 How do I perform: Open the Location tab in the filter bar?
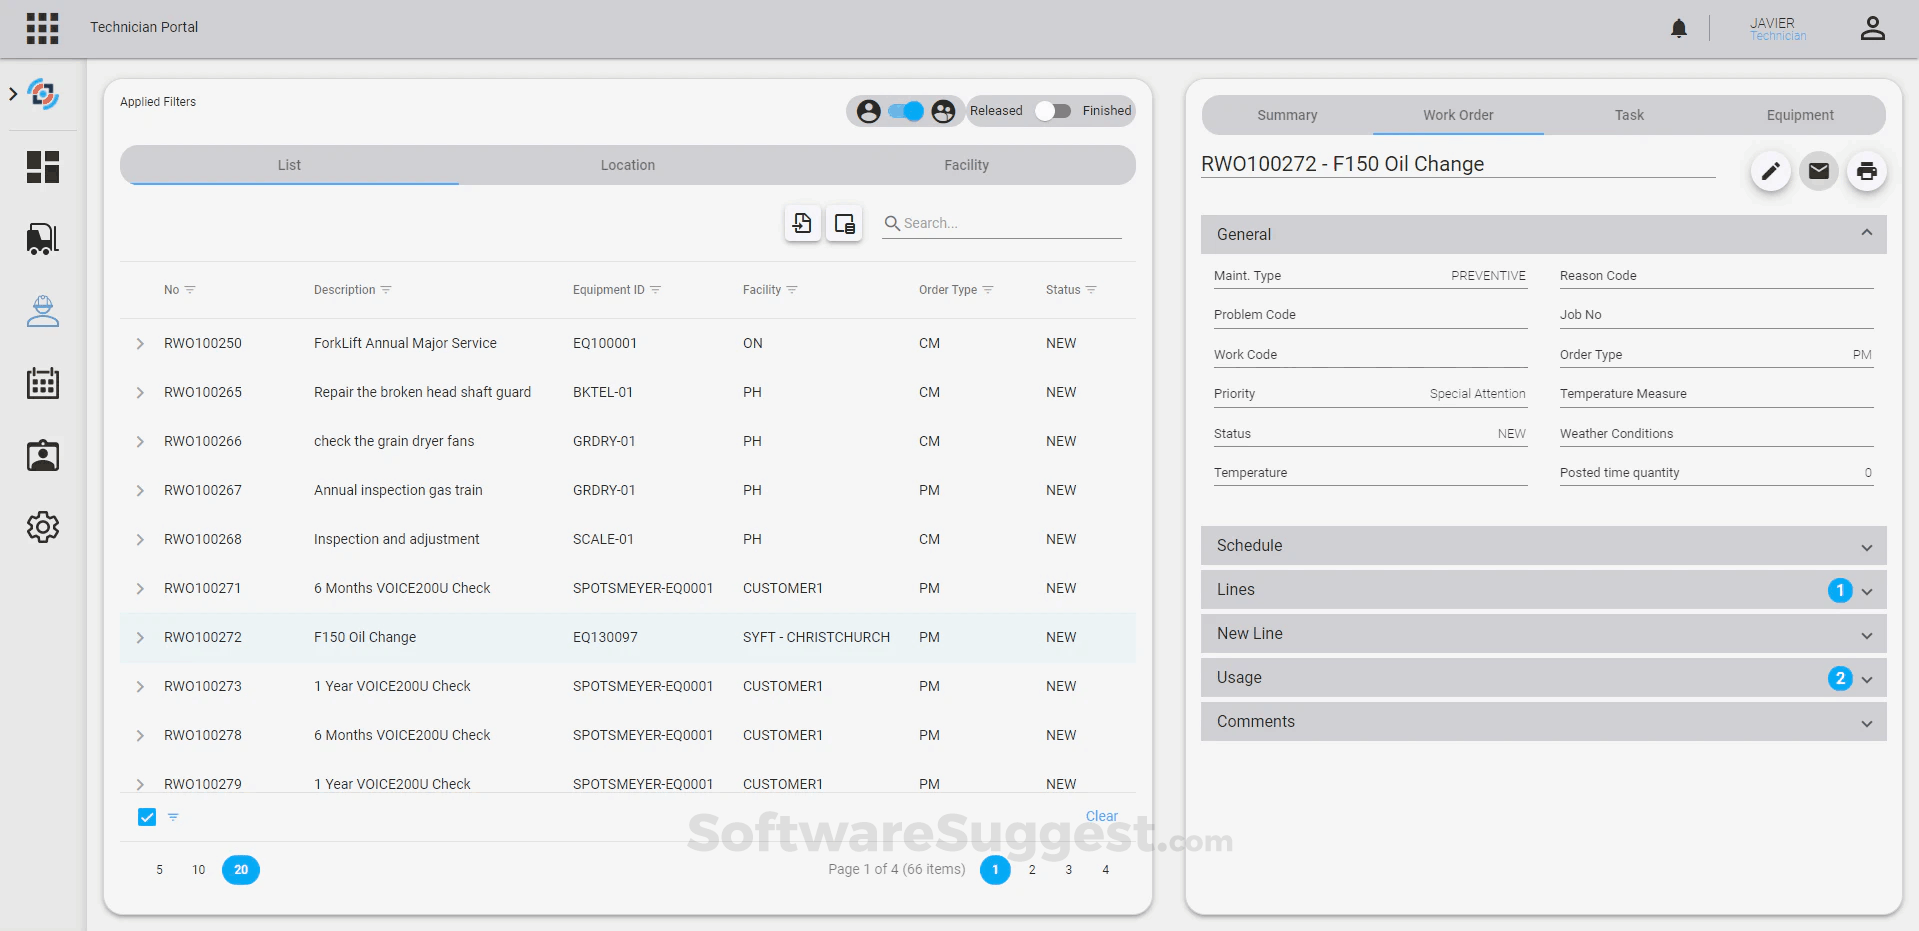pyautogui.click(x=627, y=165)
